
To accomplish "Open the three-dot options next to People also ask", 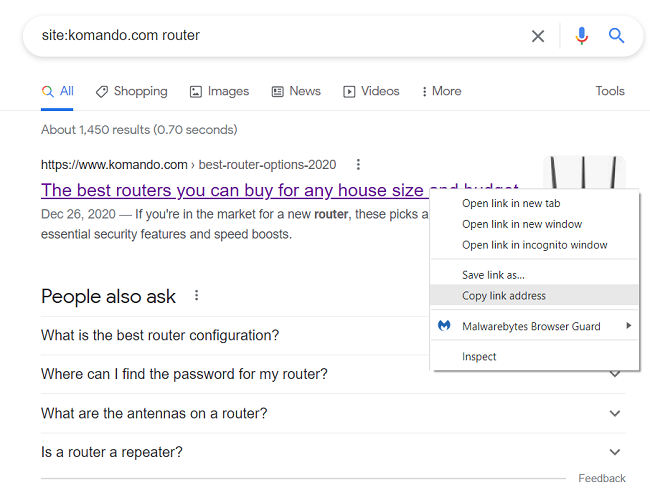I will pos(196,296).
